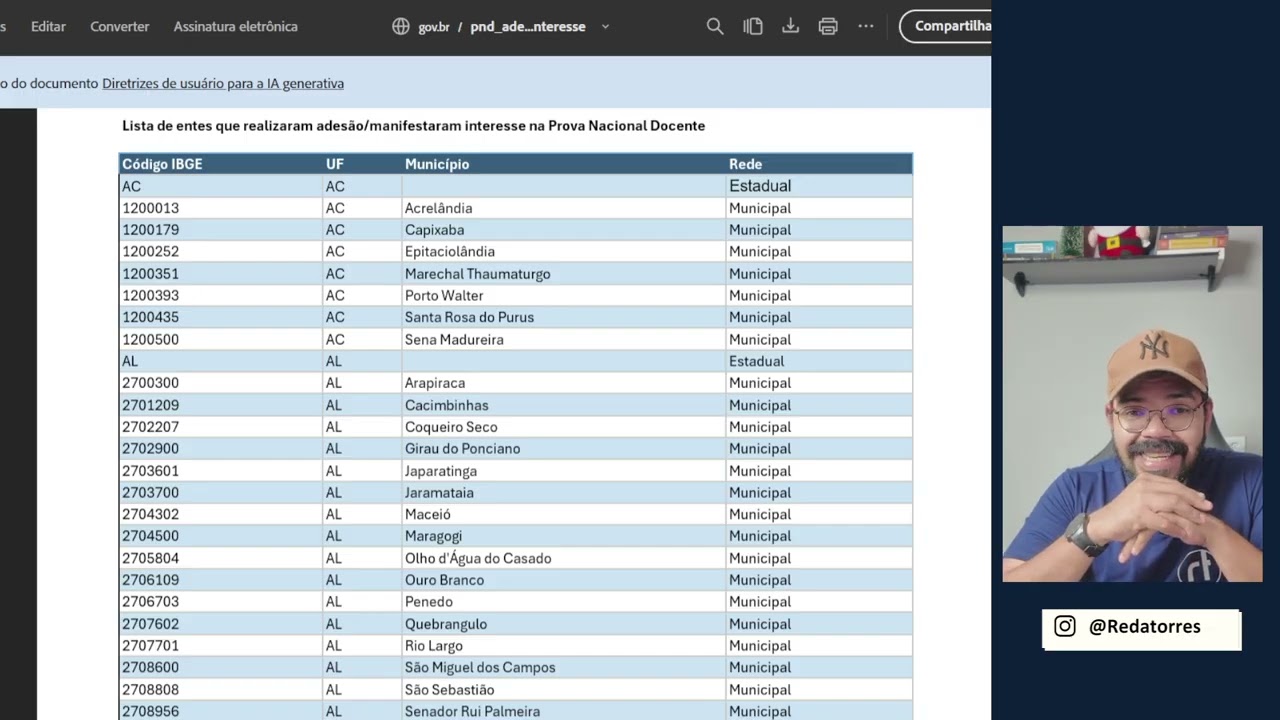Image resolution: width=1280 pixels, height=720 pixels.
Task: Select the Ouro Branco cell
Action: coord(563,580)
